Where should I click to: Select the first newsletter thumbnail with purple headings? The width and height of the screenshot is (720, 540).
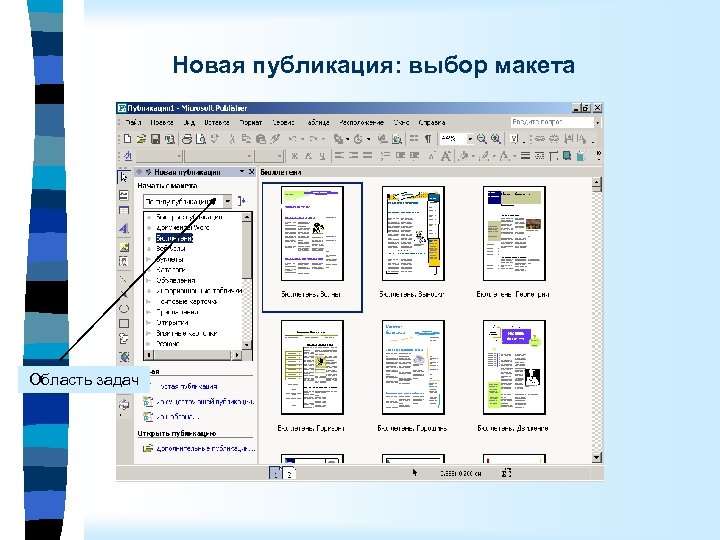click(312, 233)
